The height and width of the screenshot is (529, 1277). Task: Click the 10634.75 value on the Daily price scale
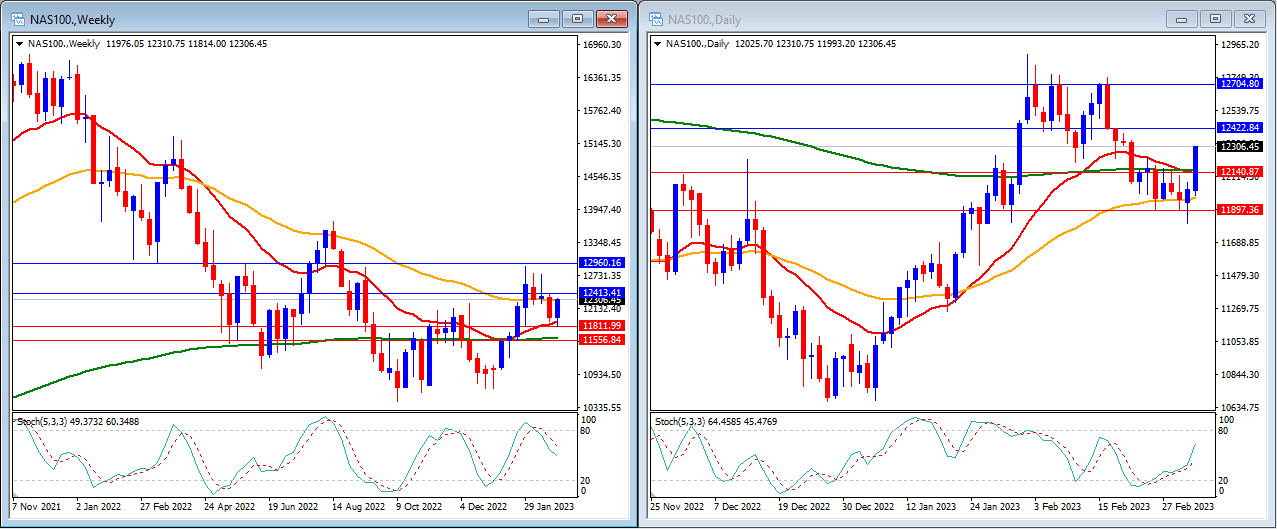(x=1240, y=408)
